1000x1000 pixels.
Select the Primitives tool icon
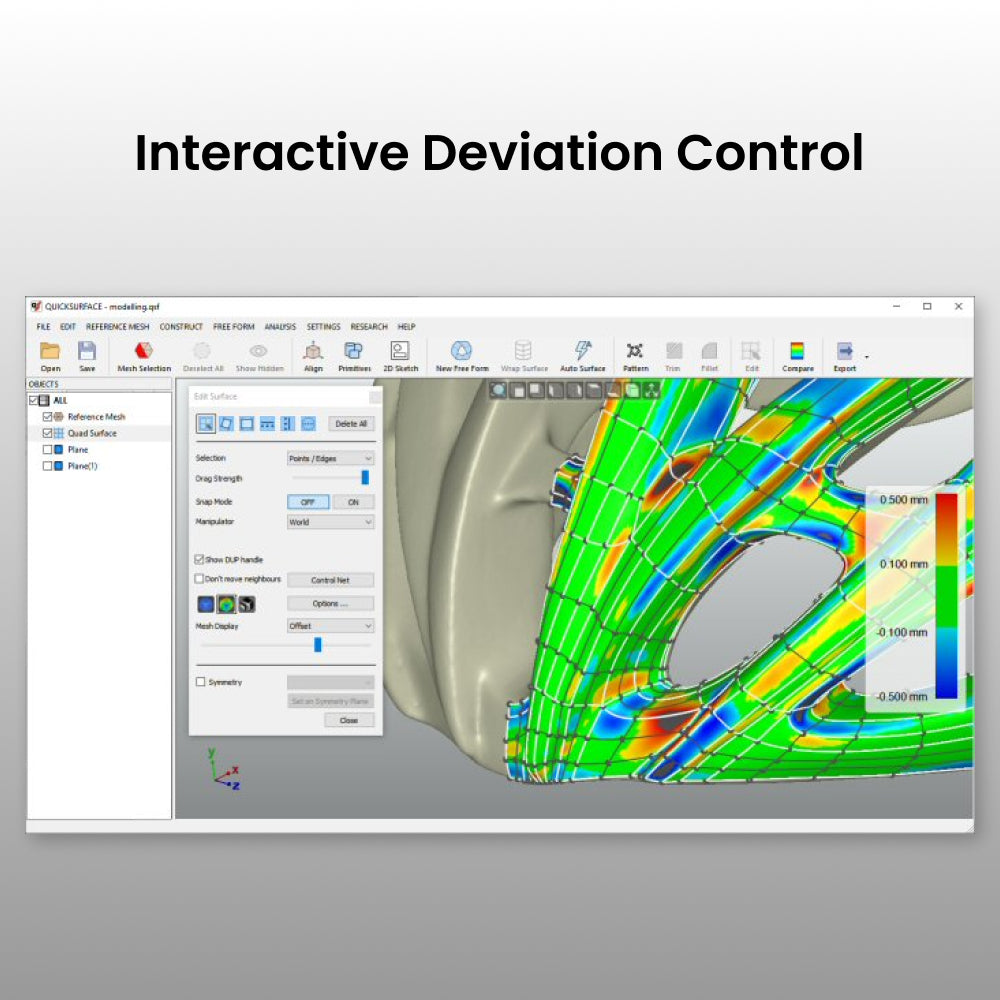click(354, 352)
